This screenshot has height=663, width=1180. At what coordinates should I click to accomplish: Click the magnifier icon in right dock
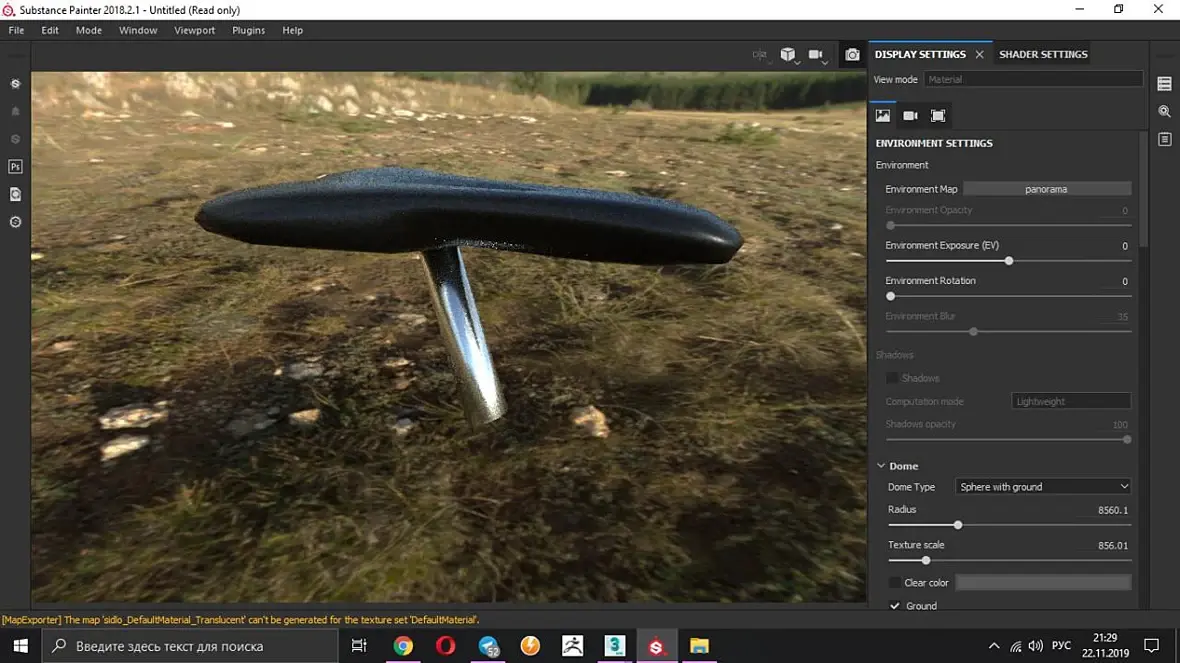coord(1164,112)
